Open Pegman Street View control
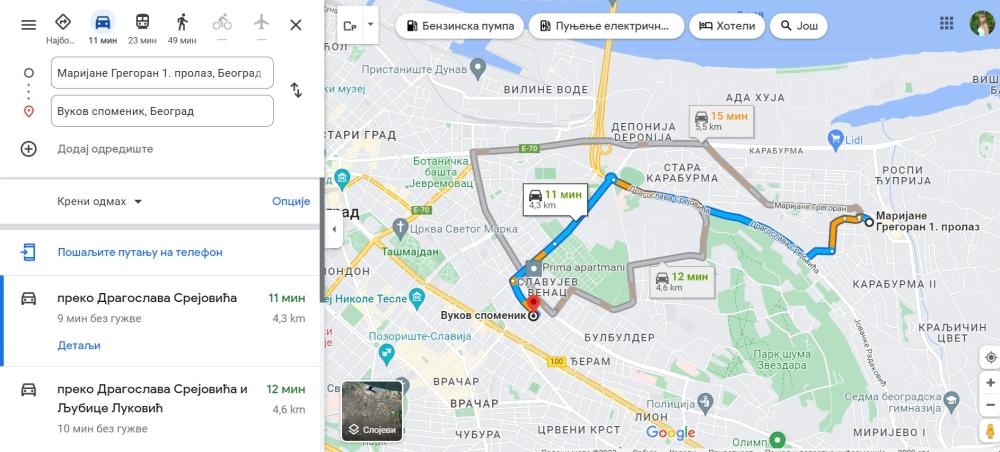The image size is (1000, 452). [x=990, y=431]
